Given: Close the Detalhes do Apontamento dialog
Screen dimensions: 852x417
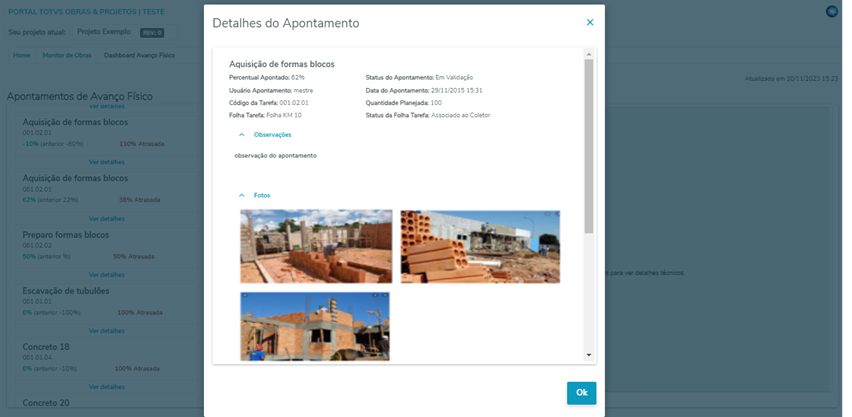Looking at the screenshot, I should [x=590, y=22].
